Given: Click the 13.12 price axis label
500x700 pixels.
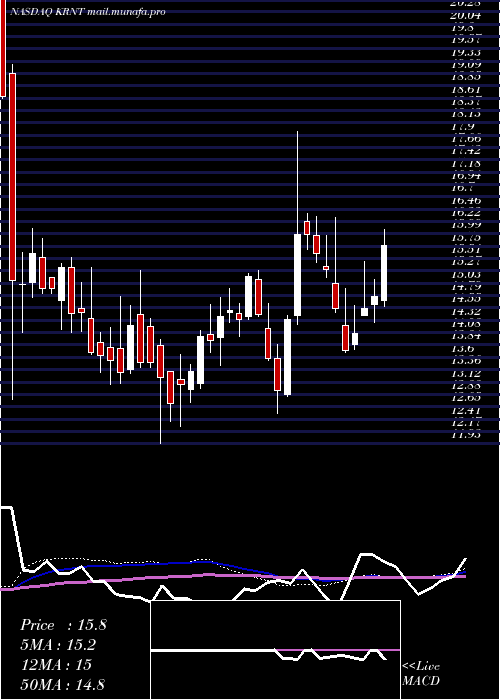Looking at the screenshot, I should [x=466, y=373].
